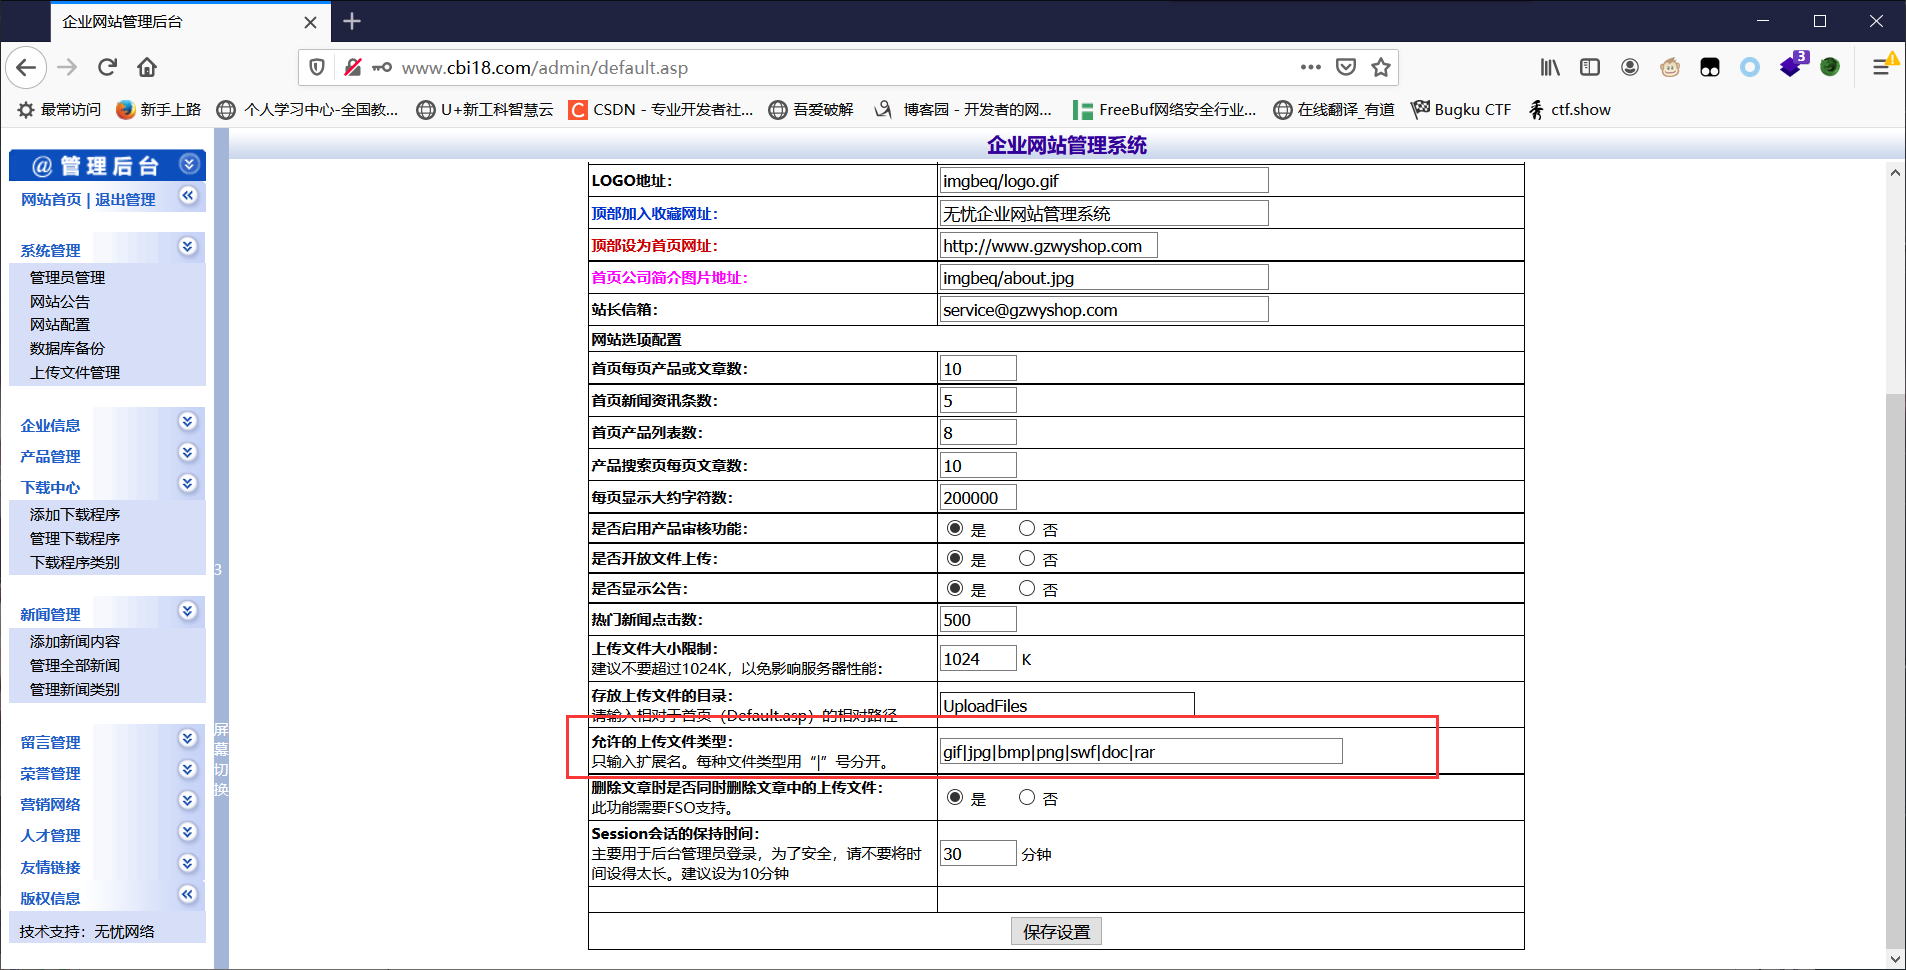Open the CSDN bookmark
This screenshot has width=1906, height=970.
pos(661,110)
